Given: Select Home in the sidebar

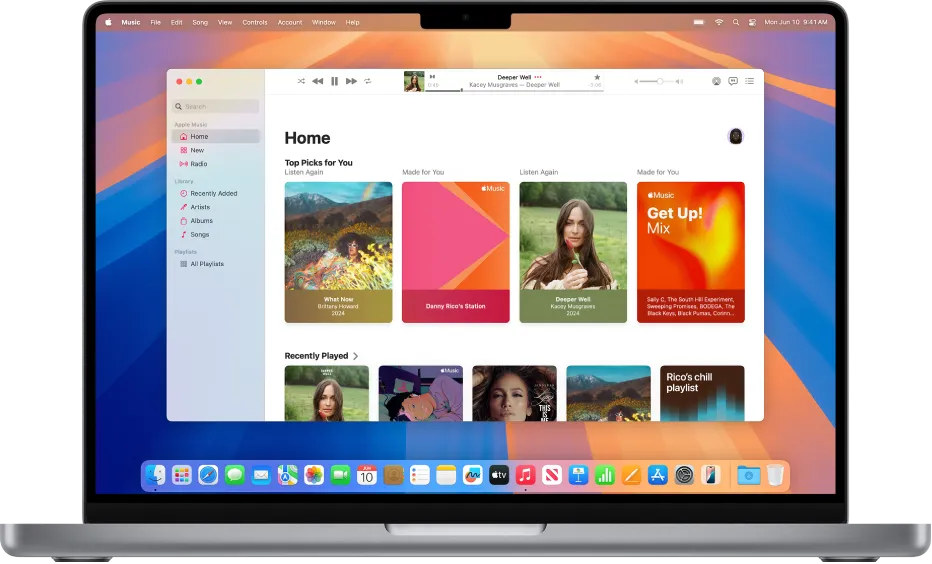Looking at the screenshot, I should pyautogui.click(x=216, y=137).
